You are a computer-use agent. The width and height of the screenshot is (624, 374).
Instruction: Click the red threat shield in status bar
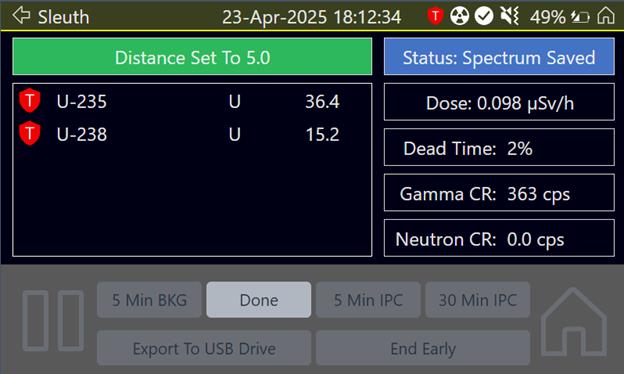point(435,16)
